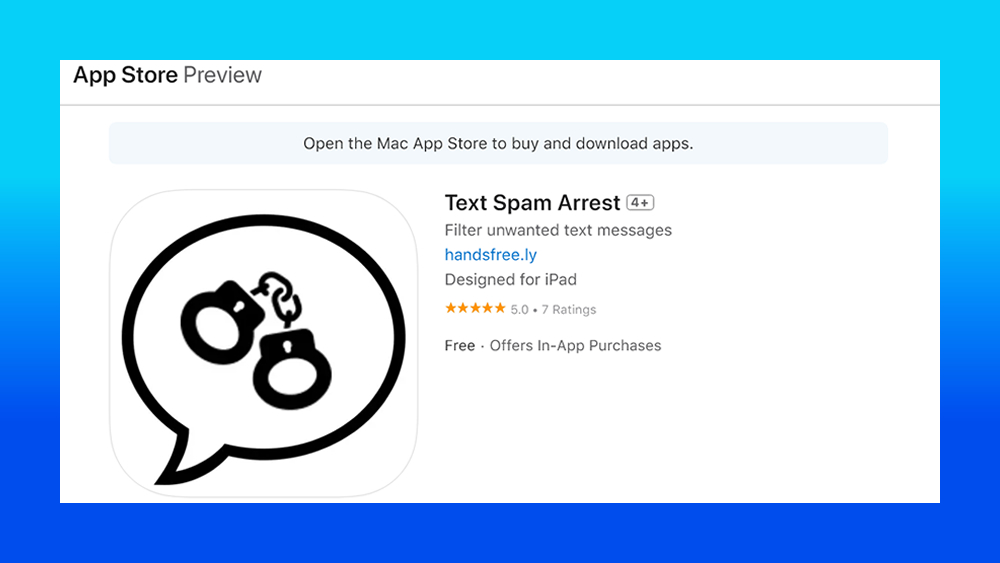Viewport: 1000px width, 563px height.
Task: Click the five-star rating stars
Action: (475, 309)
